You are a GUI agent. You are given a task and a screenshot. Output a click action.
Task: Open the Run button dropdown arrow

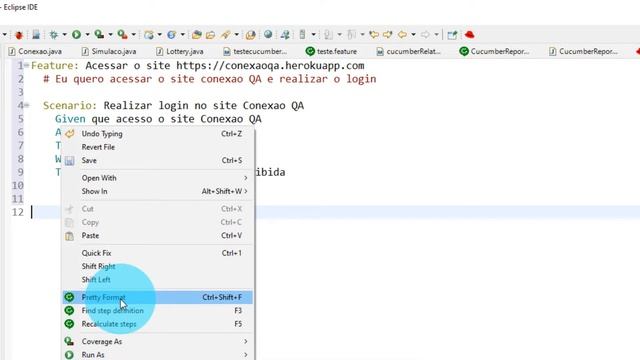[x=87, y=35]
